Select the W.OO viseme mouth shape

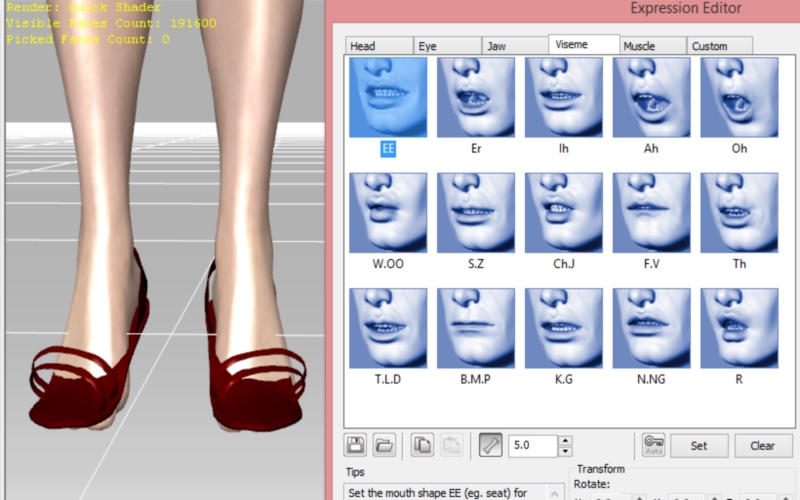388,212
